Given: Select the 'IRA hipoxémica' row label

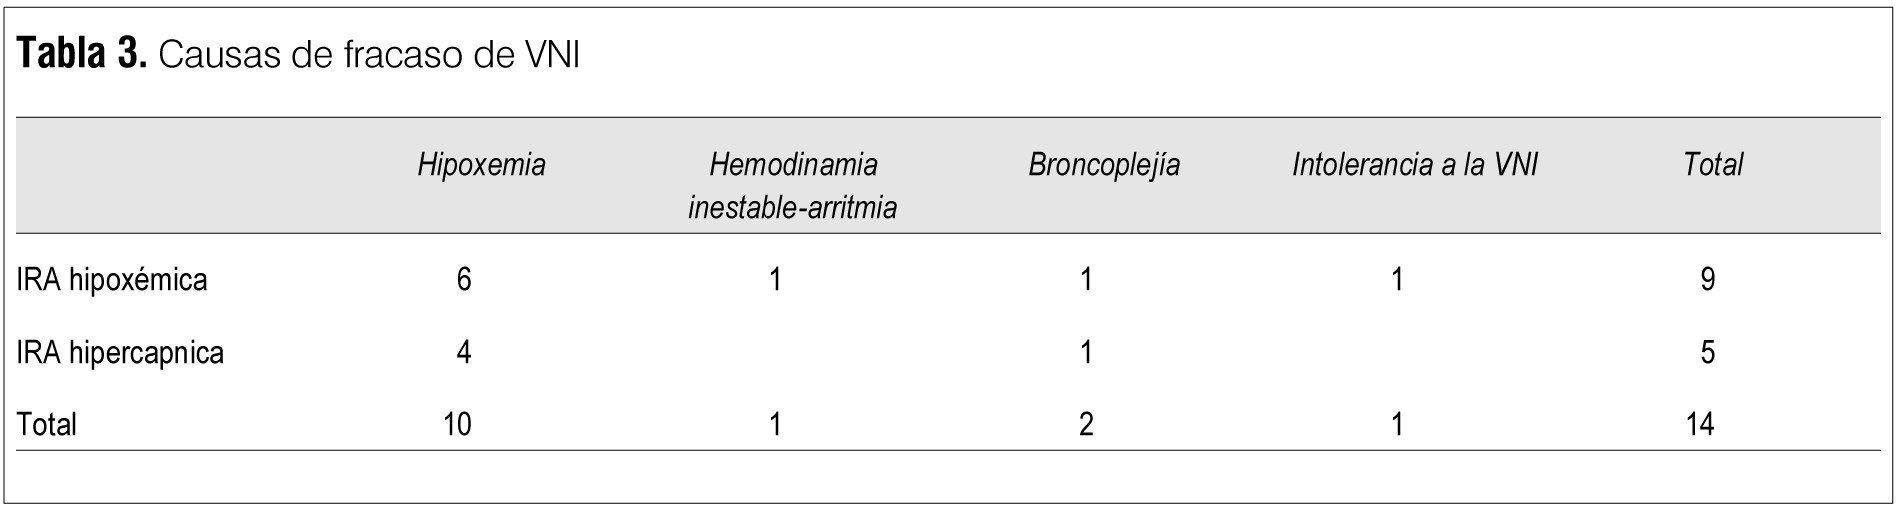Looking at the screenshot, I should [112, 280].
